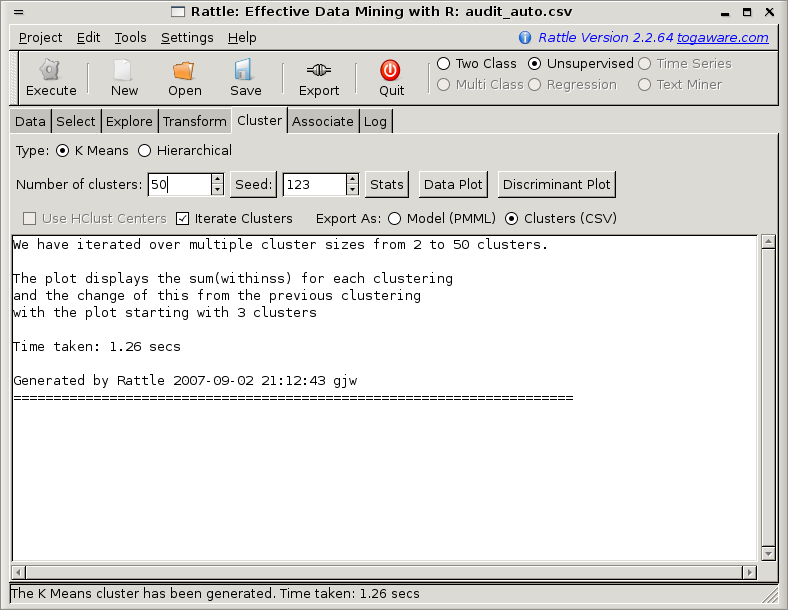Open the window menu icon in title bar
The height and width of the screenshot is (610, 788).
point(19,12)
